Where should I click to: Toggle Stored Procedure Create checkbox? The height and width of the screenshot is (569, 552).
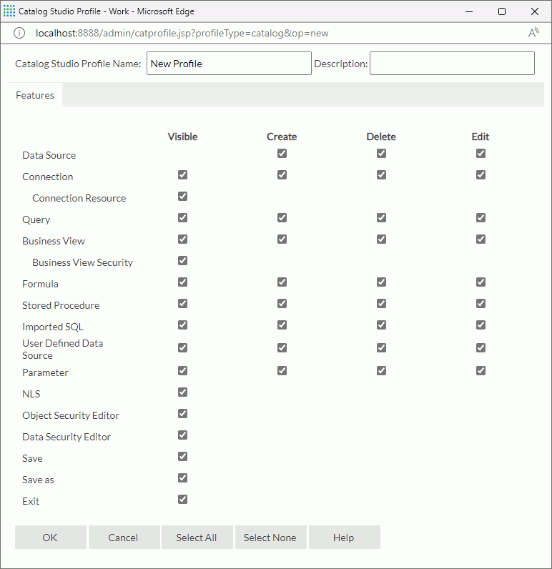pos(282,303)
